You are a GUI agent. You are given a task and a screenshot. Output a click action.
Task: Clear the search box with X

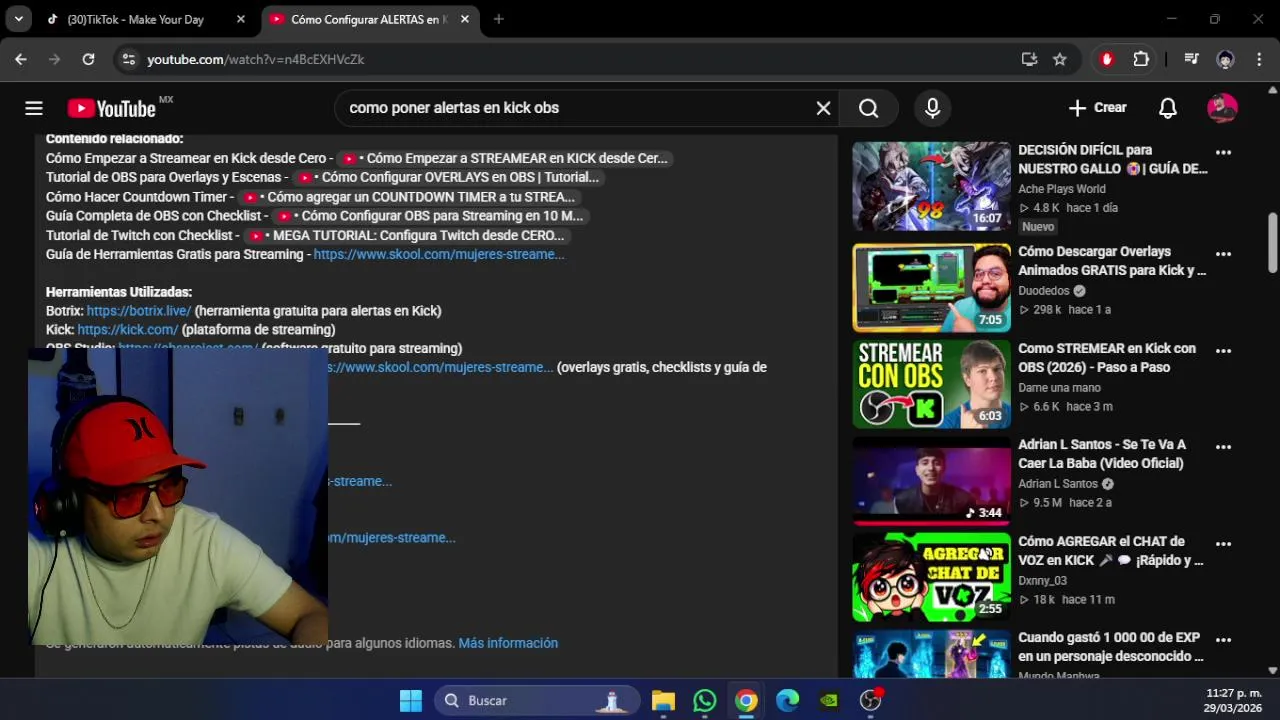(x=823, y=108)
